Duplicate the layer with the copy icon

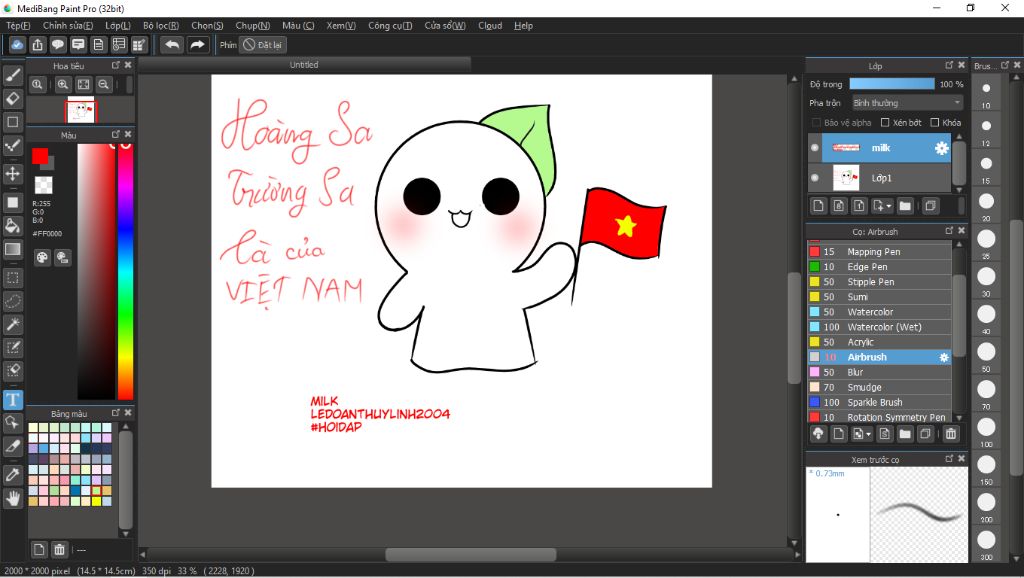[930, 206]
